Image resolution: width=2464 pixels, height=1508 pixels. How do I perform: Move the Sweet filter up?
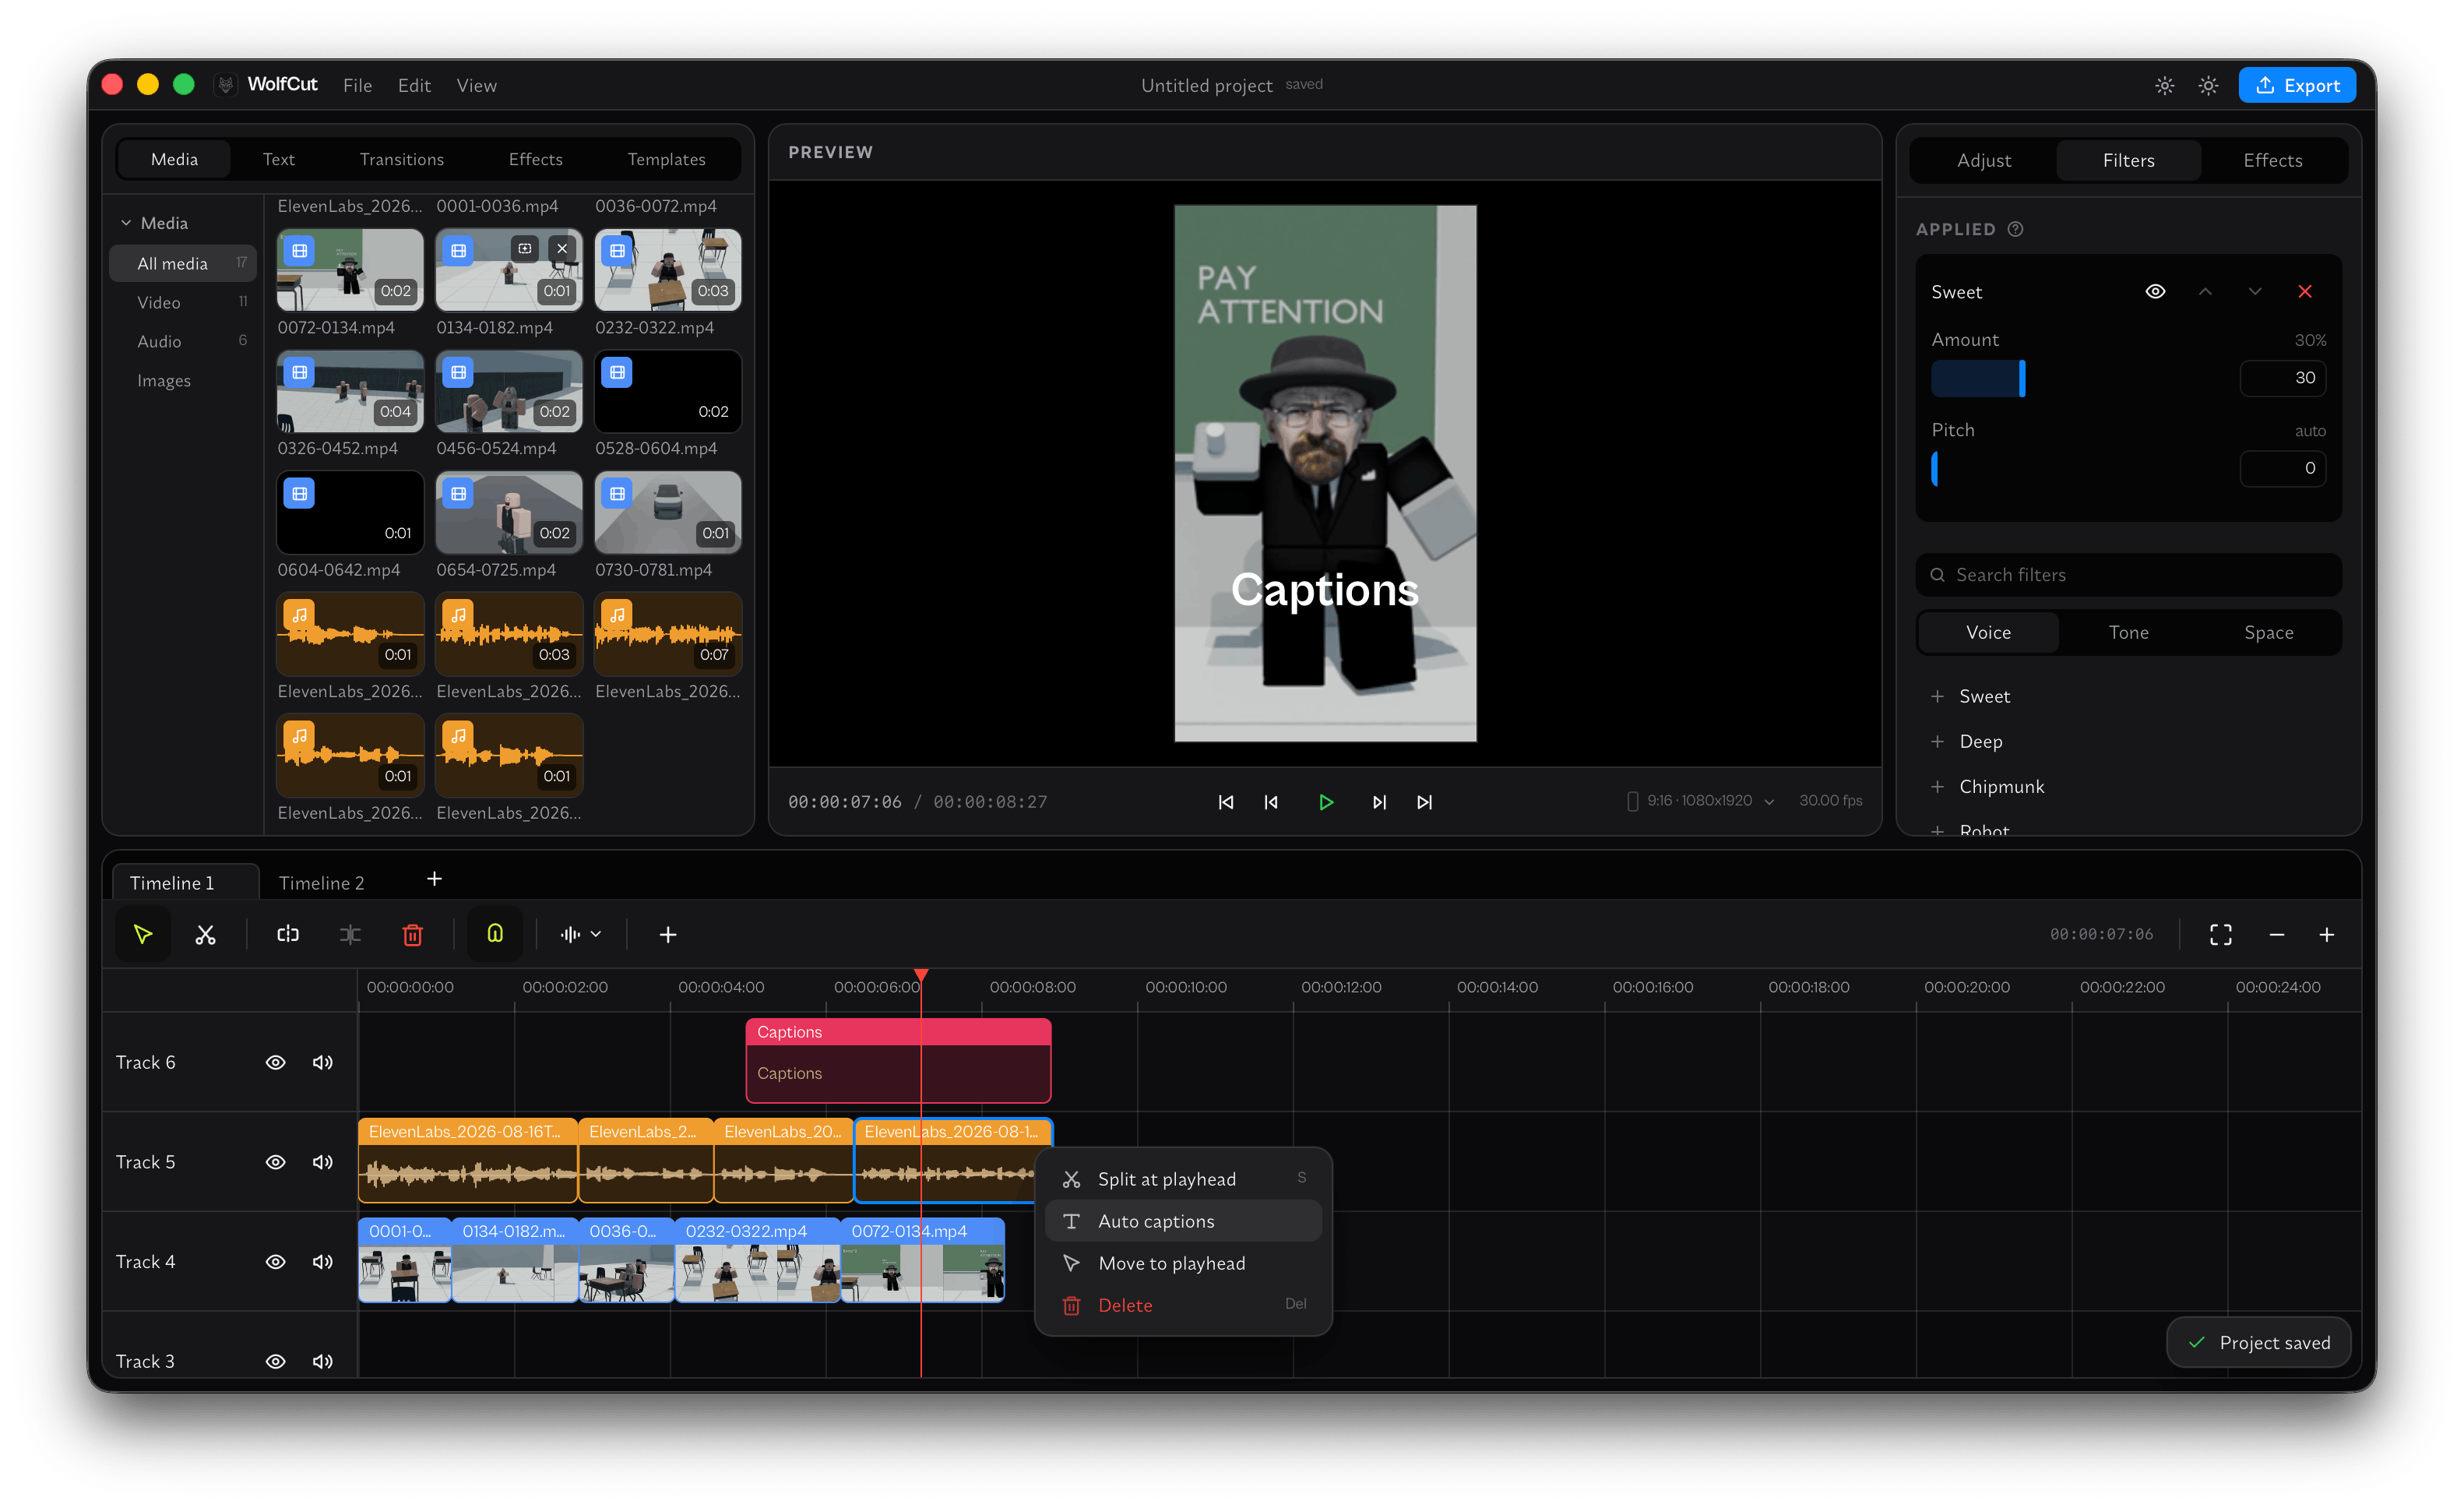(2205, 291)
